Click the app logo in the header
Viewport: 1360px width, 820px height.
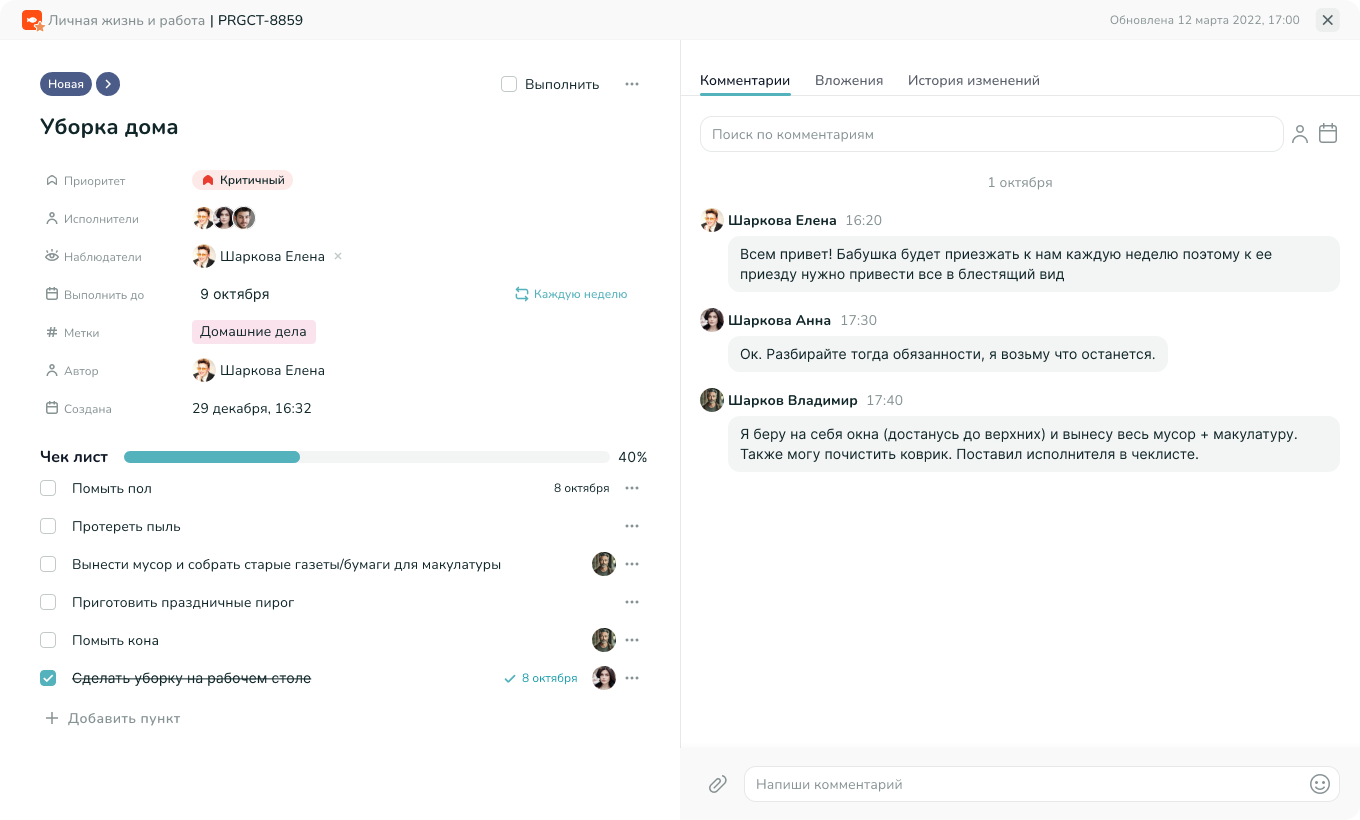click(x=33, y=20)
